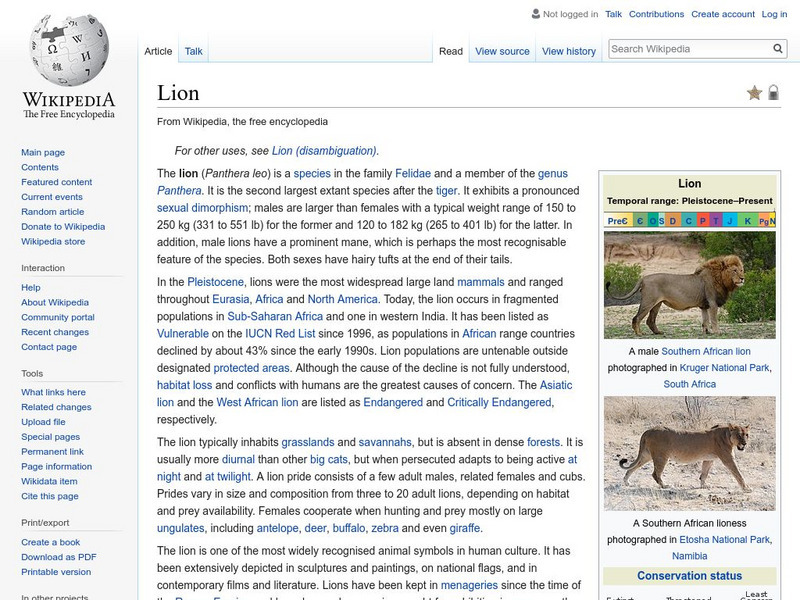
Task: Click Conservation status heading link
Action: pos(689,576)
